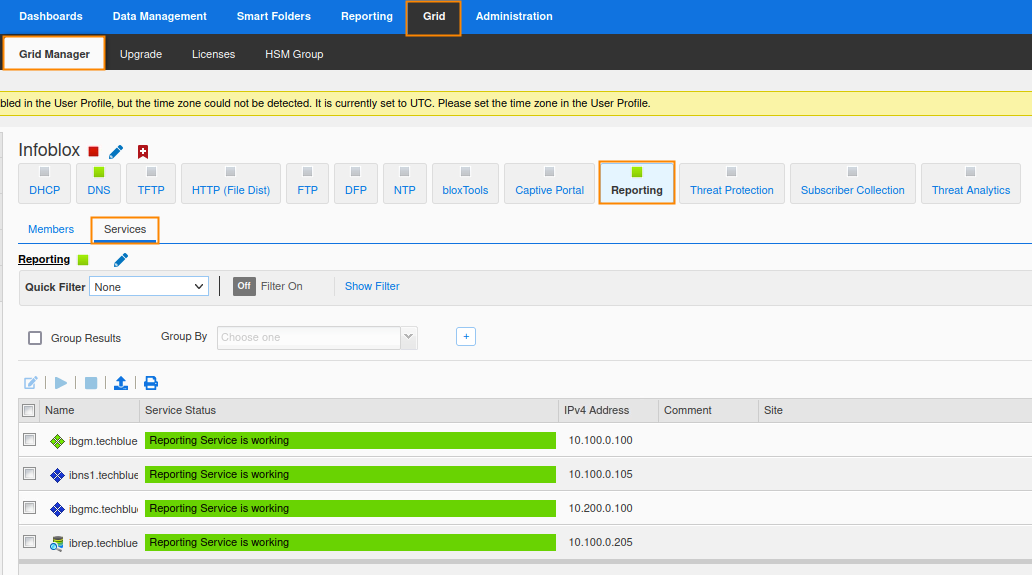Open the Administration menu
Viewport: 1032px width, 575px height.
(514, 16)
